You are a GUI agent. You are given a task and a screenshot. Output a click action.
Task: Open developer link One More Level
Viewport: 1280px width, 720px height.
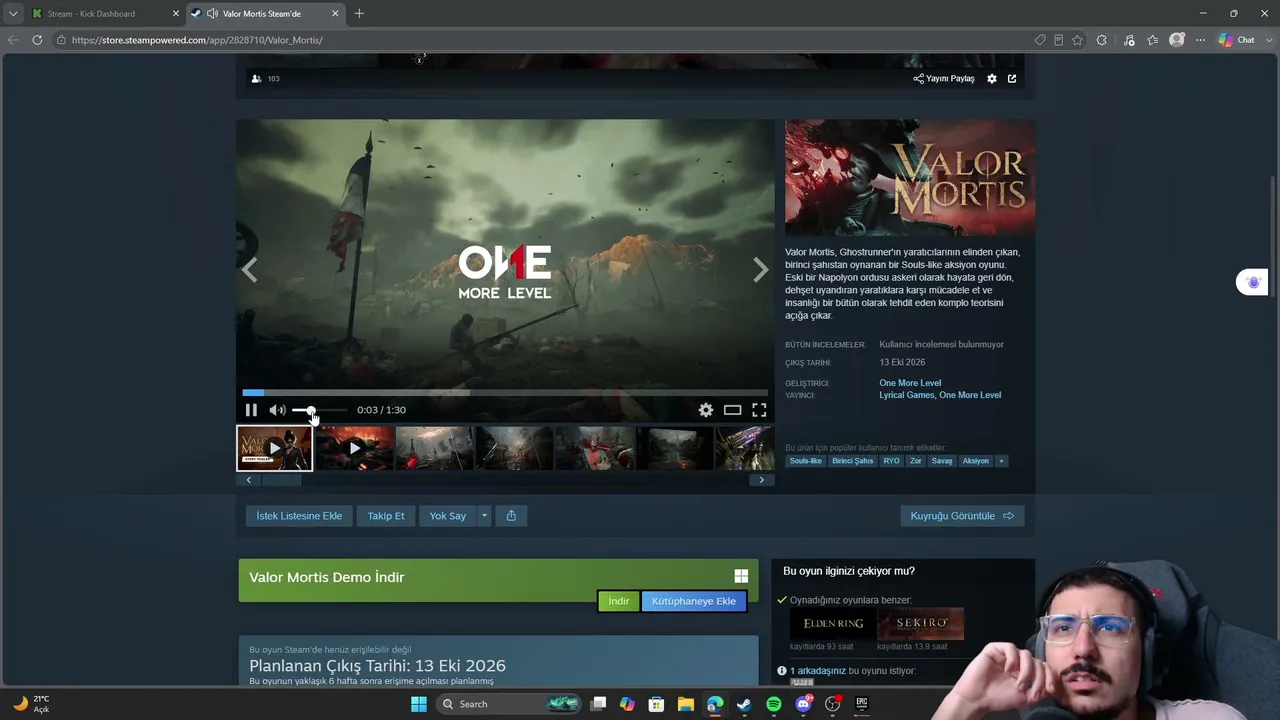point(910,383)
